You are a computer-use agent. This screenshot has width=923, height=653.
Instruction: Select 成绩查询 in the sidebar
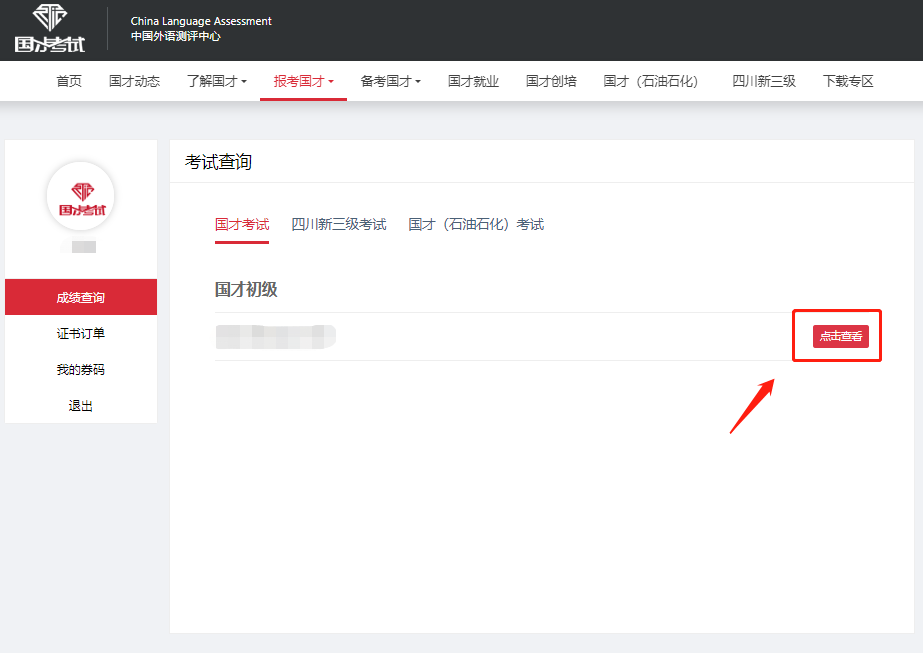pos(81,297)
